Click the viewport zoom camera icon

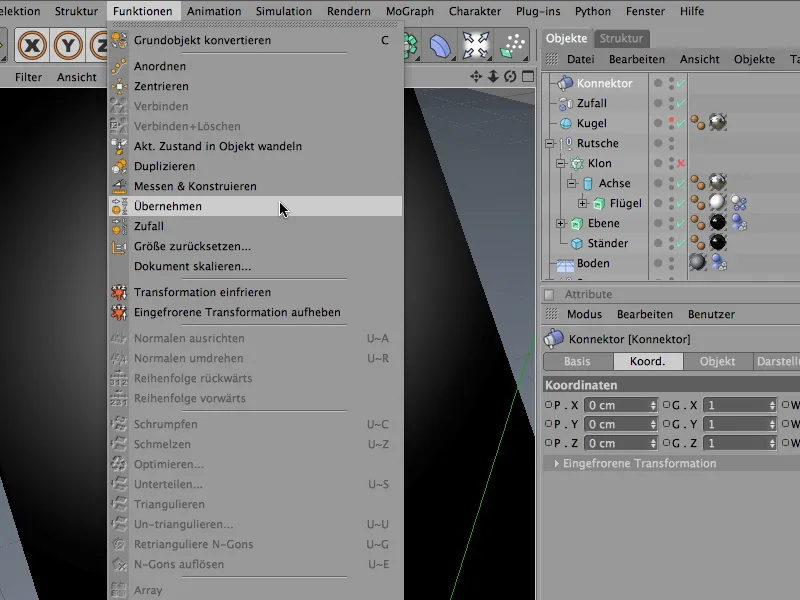click(x=493, y=77)
